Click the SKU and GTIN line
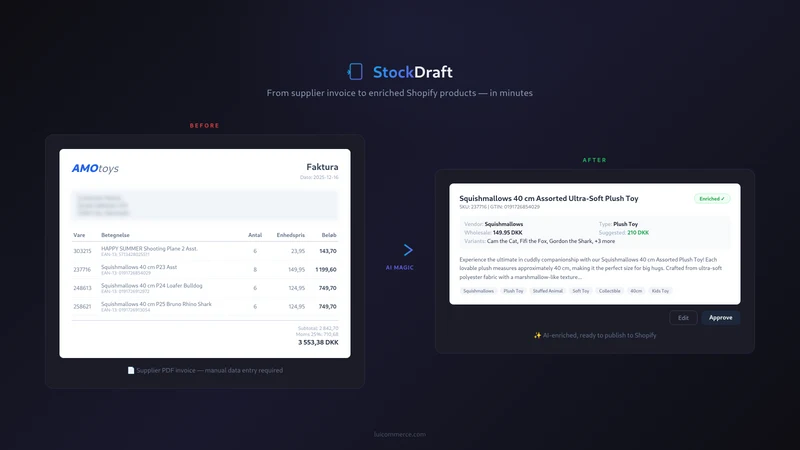Image resolution: width=800 pixels, height=450 pixels. pos(499,207)
